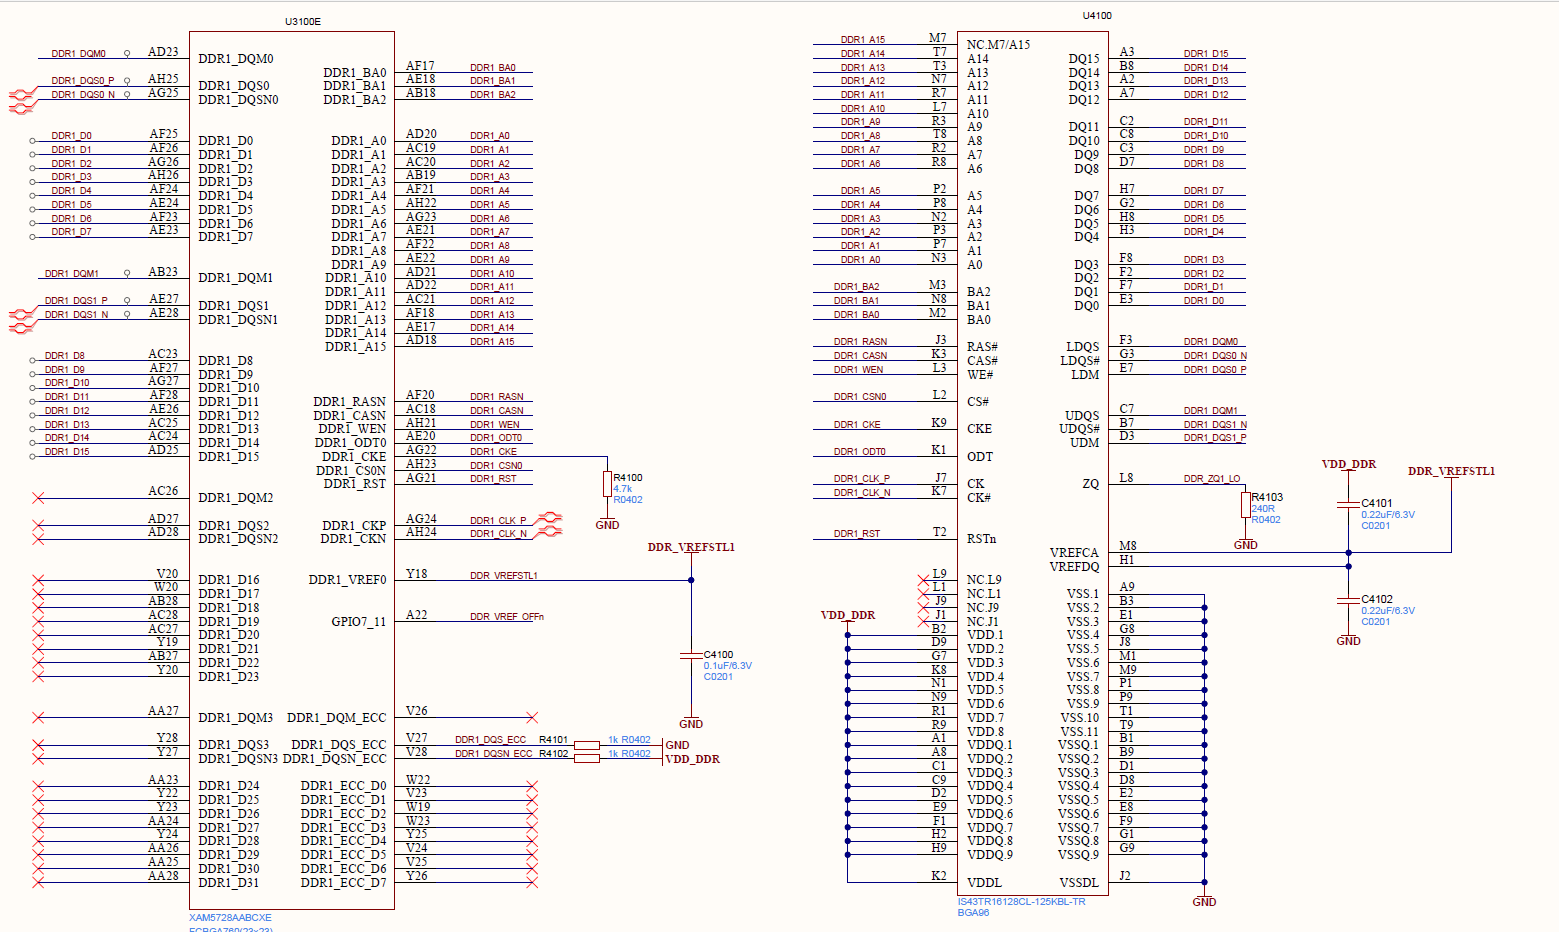Select the XAM5728AABCXE part number
1559x932 pixels.
click(230, 917)
